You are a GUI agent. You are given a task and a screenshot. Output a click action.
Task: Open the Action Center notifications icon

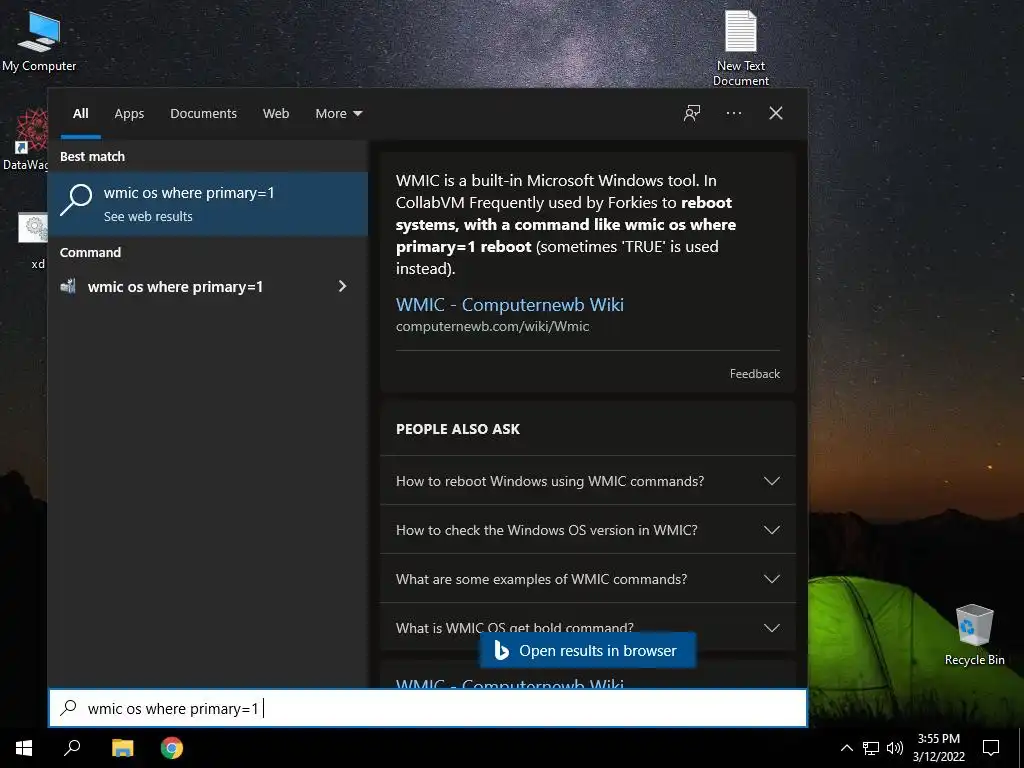[991, 748]
